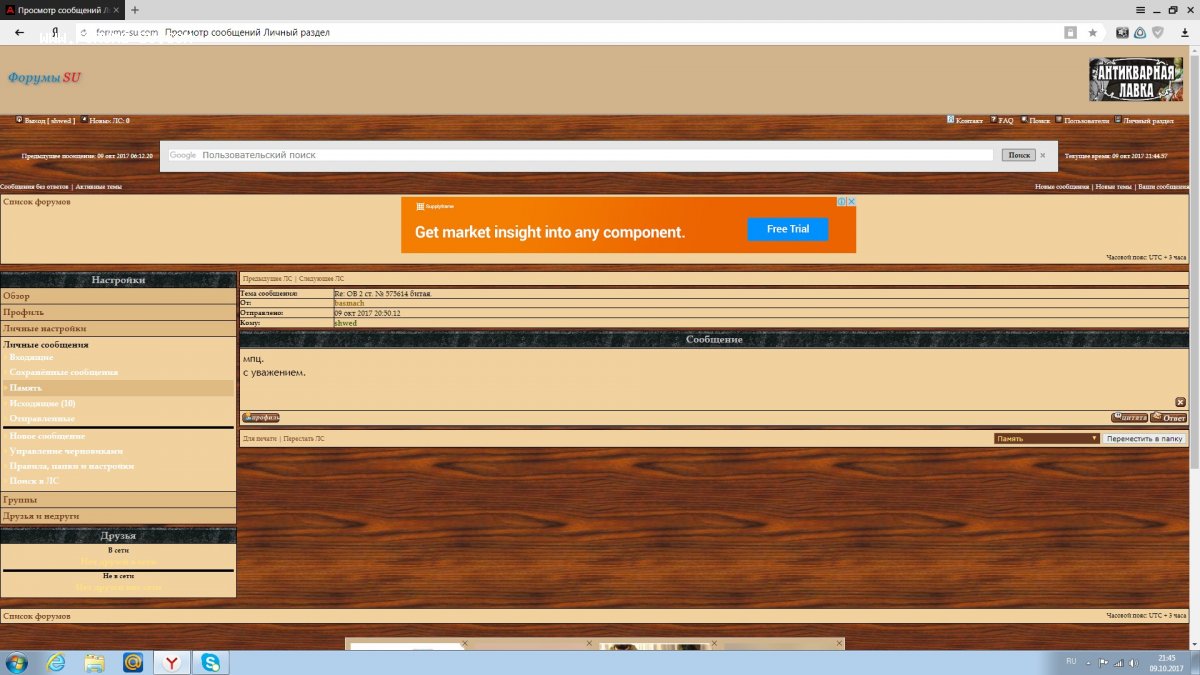Image resolution: width=1200 pixels, height=675 pixels.
Task: Click the Переместить в папку button
Action: click(1144, 438)
